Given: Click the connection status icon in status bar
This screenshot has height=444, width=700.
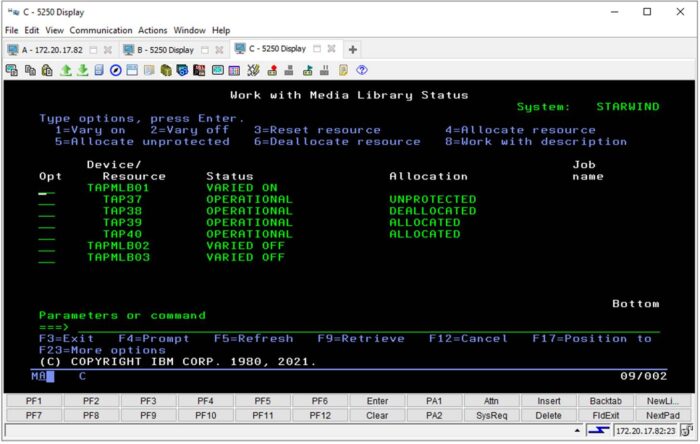Looking at the screenshot, I should (x=596, y=431).
